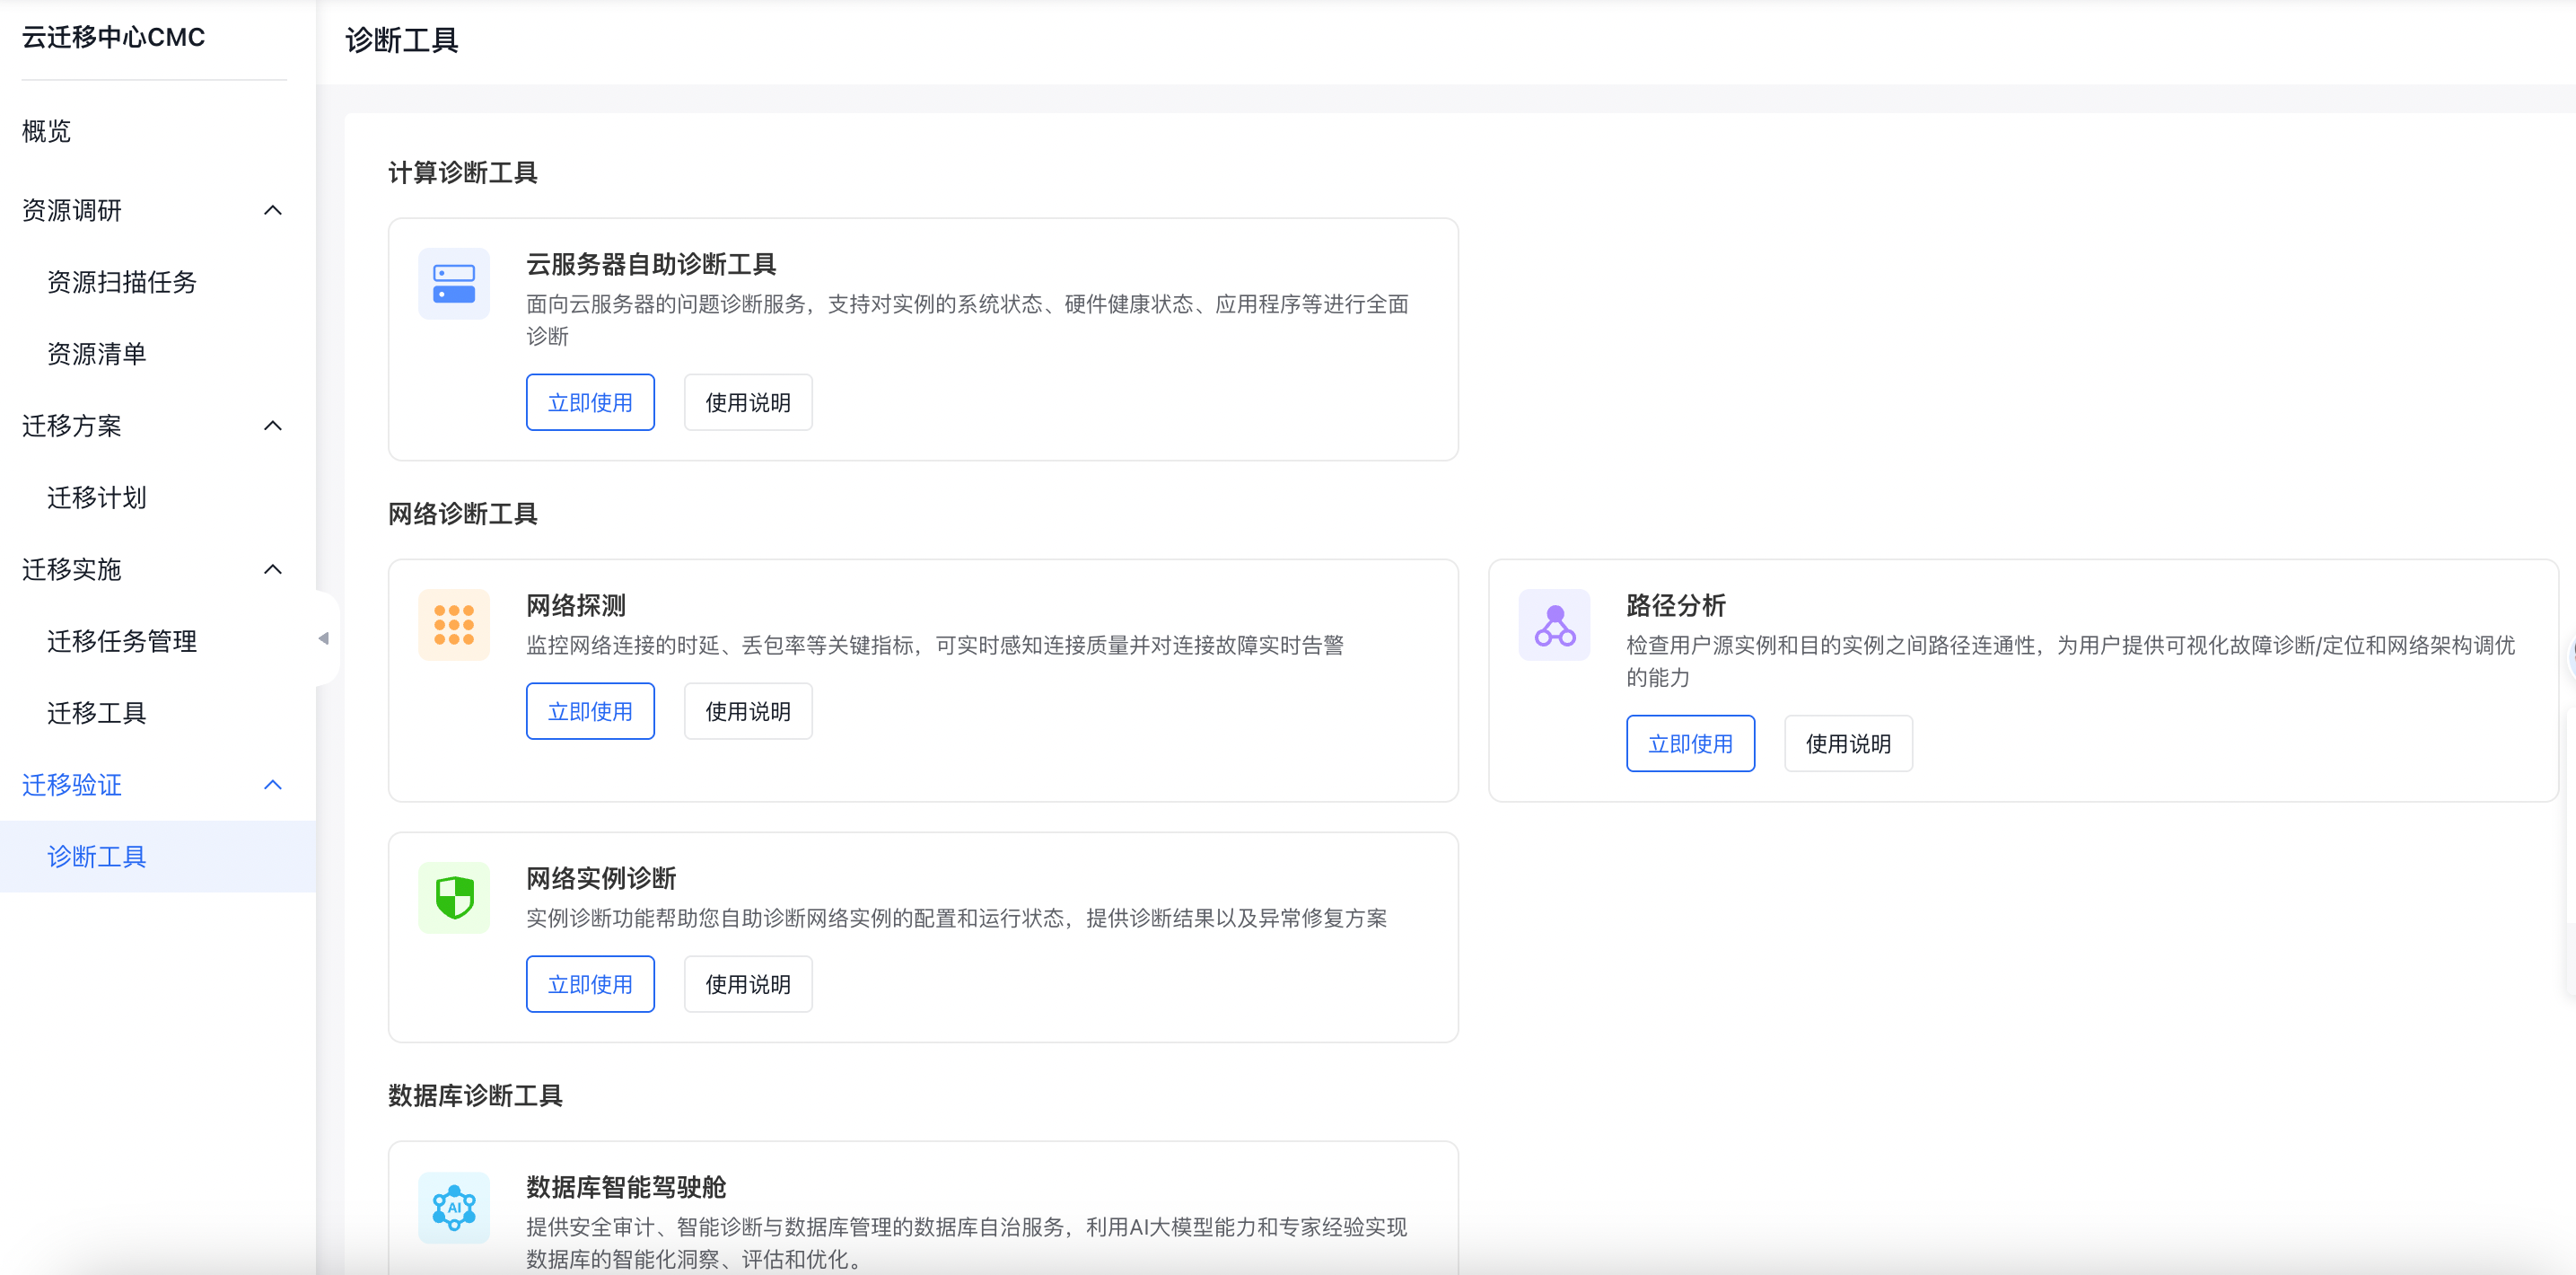Click 立即使用 for 网络实例诊断
This screenshot has height=1275, width=2576.
(590, 985)
